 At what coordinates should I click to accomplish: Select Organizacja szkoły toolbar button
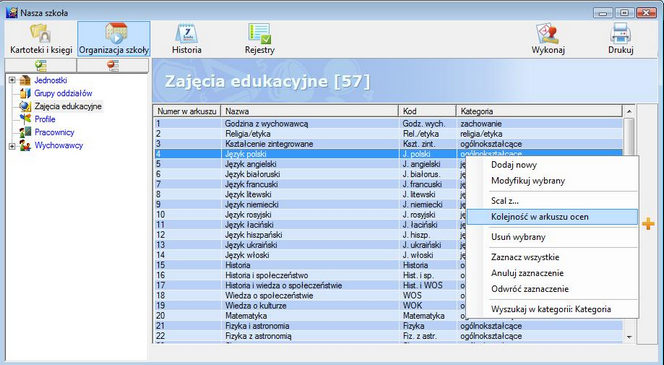114,39
